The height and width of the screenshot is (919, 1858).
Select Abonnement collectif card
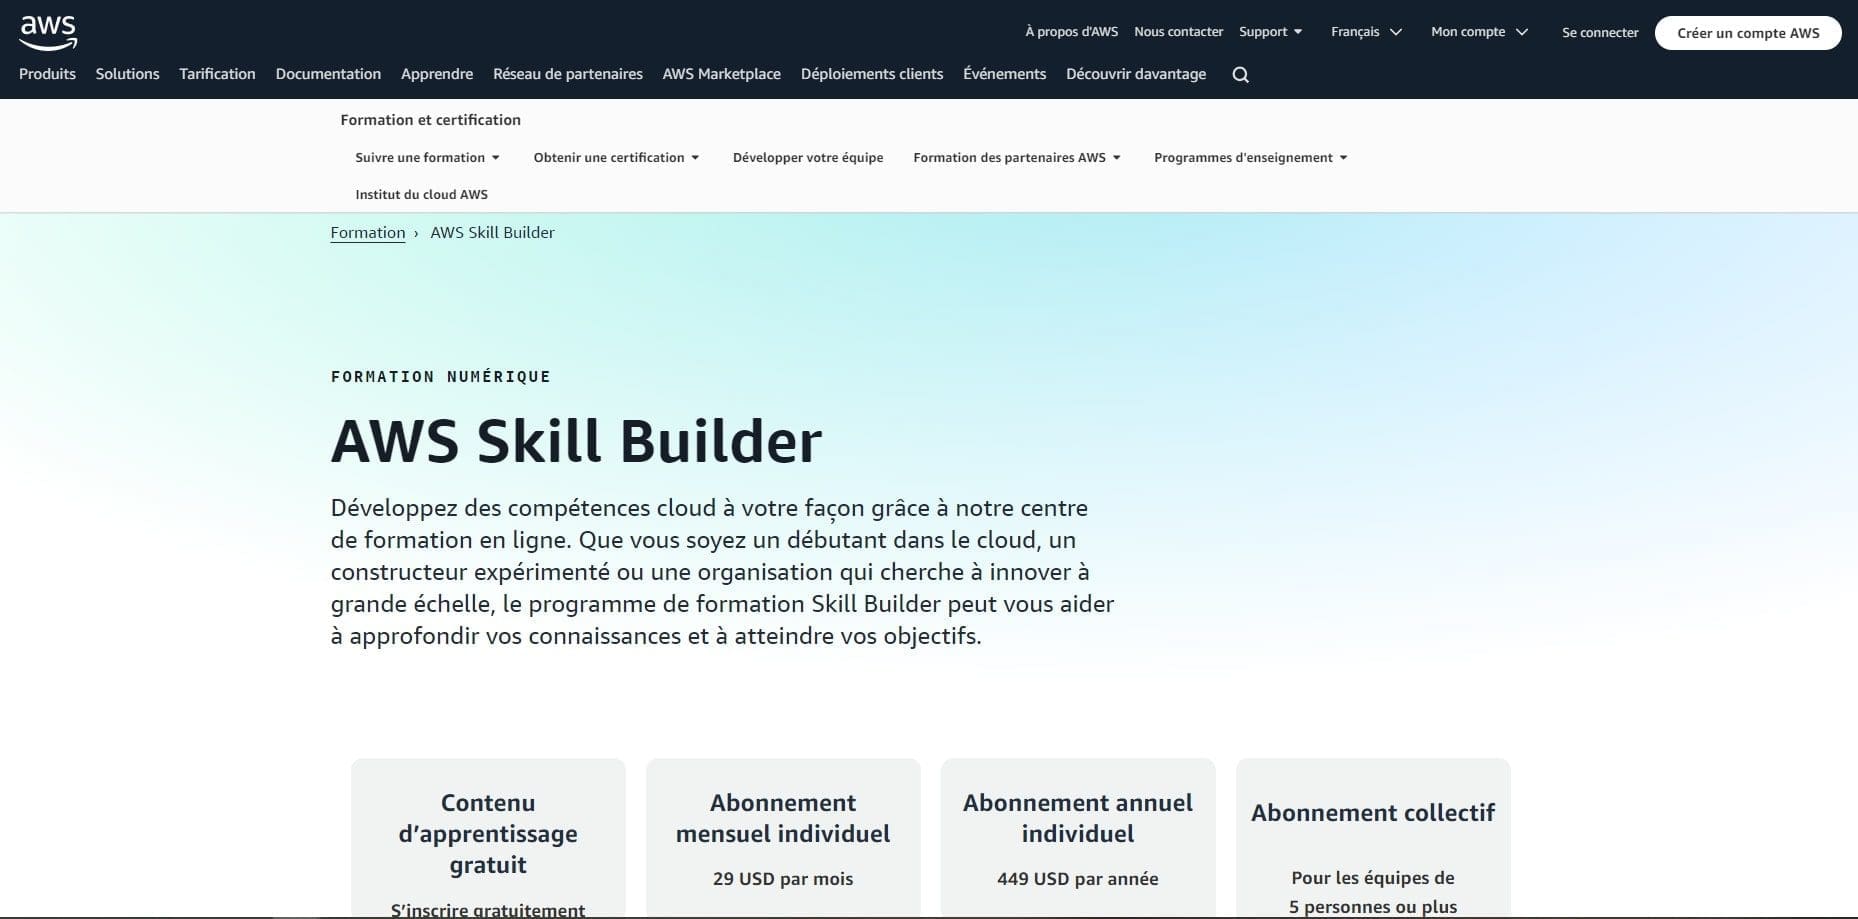coord(1373,838)
